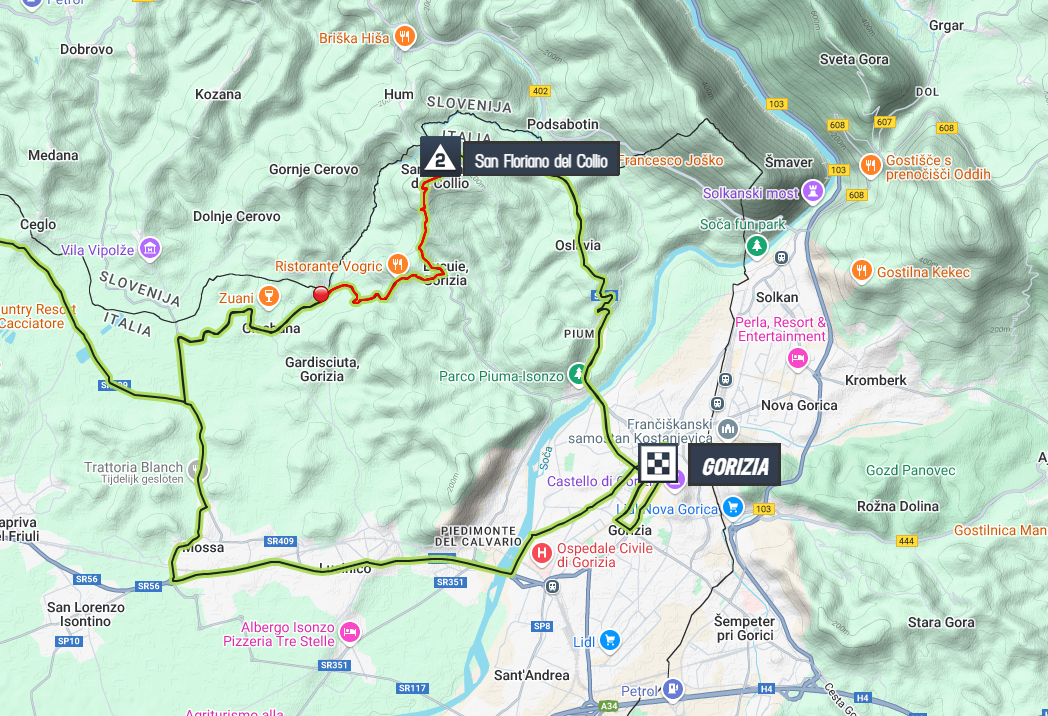Click the San Floriano del Collio label
1048x716 pixels.
pos(541,160)
